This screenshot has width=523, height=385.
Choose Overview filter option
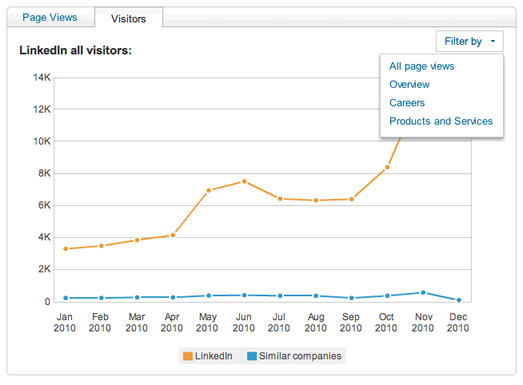pyautogui.click(x=409, y=84)
